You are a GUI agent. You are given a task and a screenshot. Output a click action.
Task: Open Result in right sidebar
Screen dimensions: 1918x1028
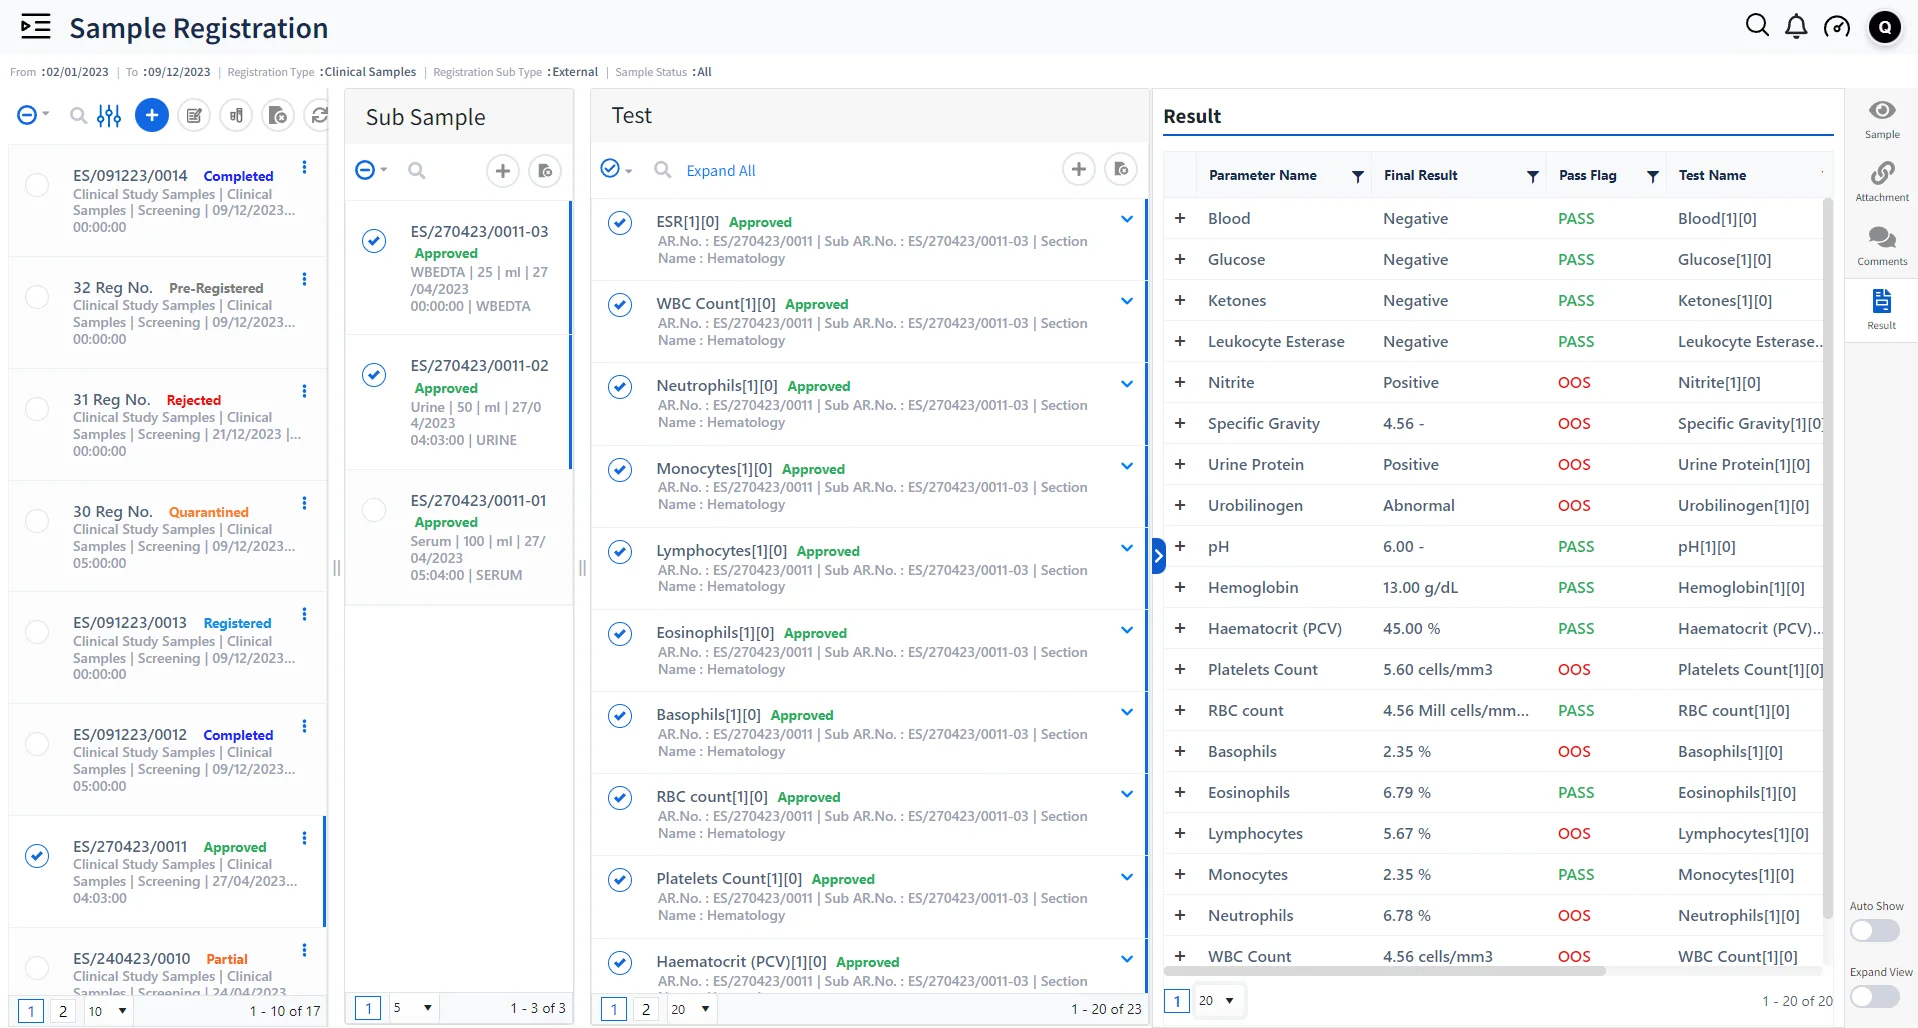pyautogui.click(x=1882, y=309)
